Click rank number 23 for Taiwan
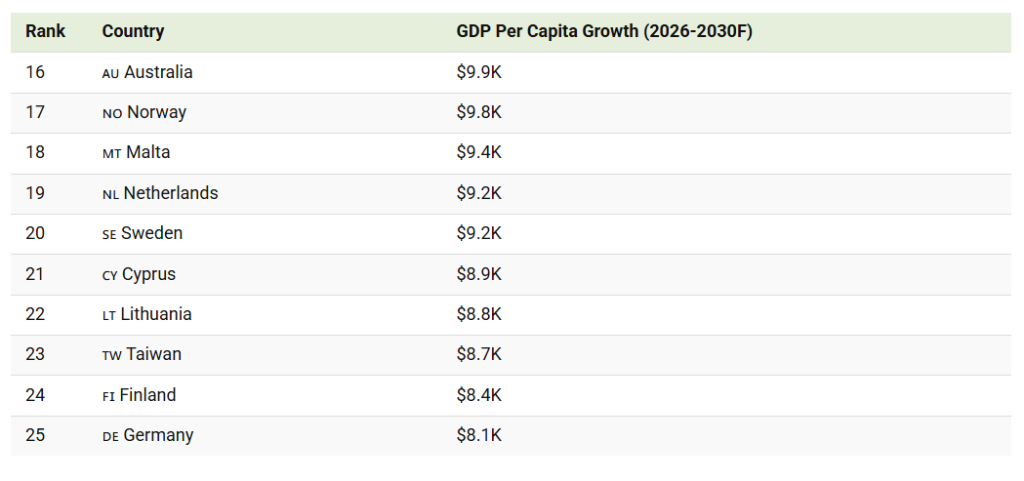 tap(35, 355)
